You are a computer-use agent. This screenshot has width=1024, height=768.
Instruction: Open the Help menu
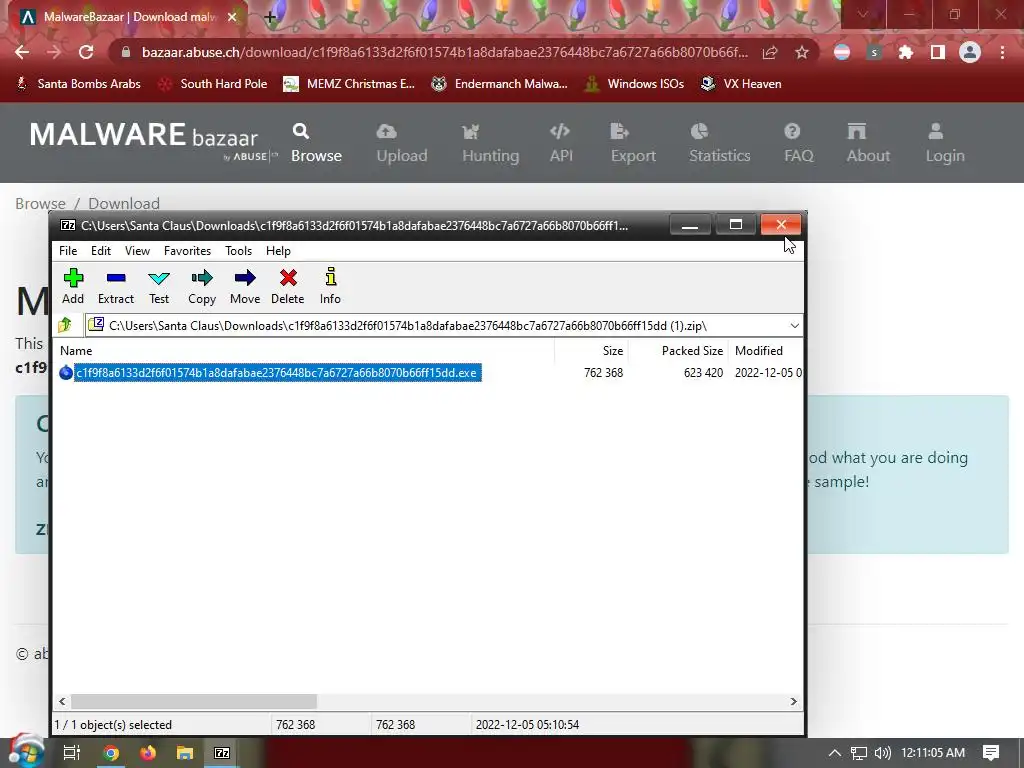(278, 251)
